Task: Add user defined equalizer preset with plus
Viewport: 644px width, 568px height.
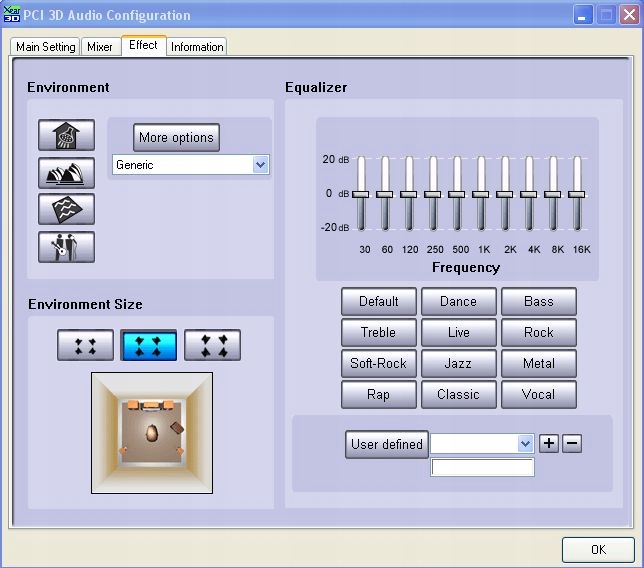Action: click(549, 443)
